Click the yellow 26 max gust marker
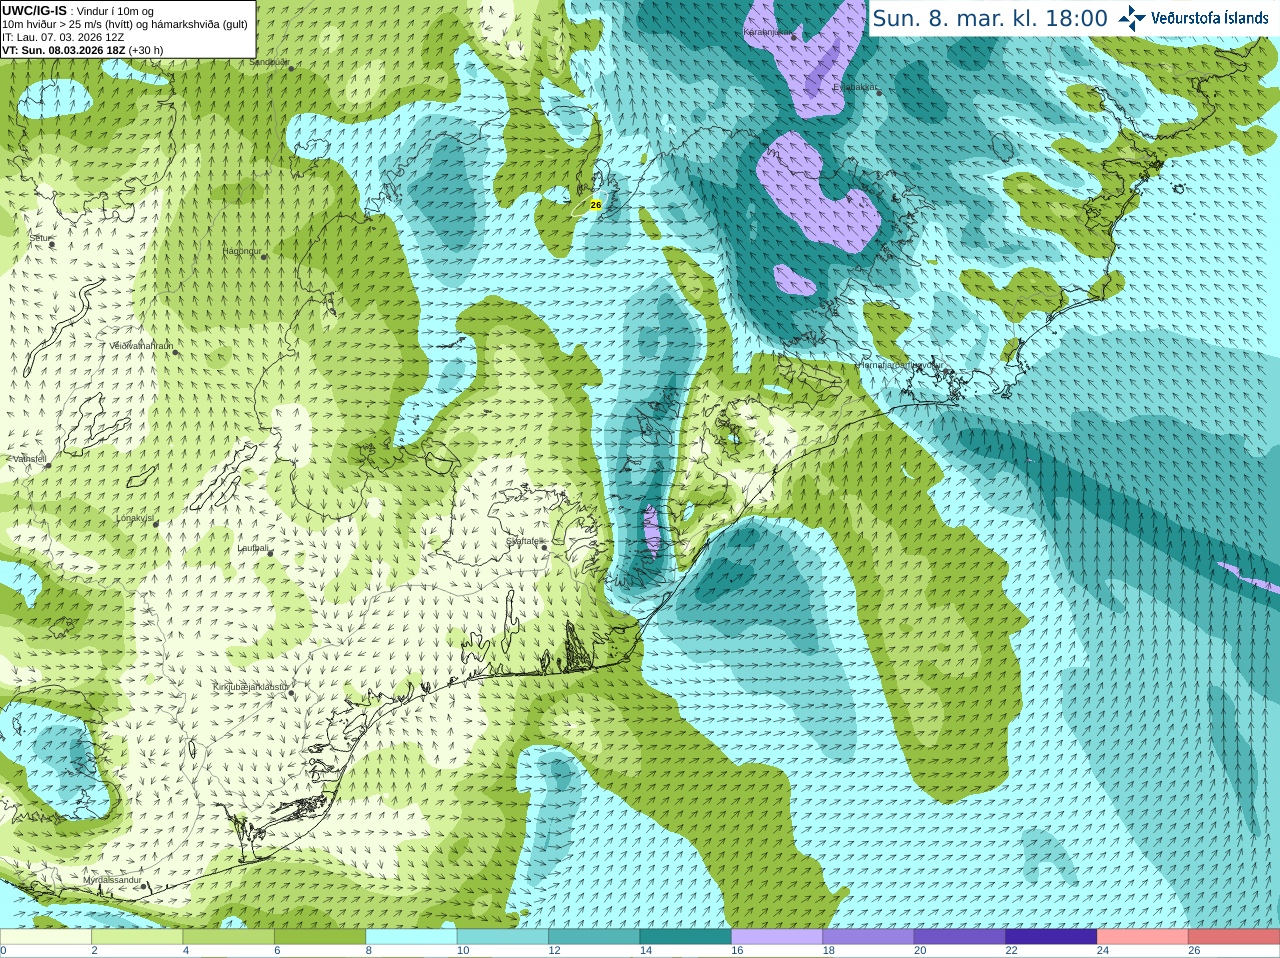 pyautogui.click(x=596, y=205)
